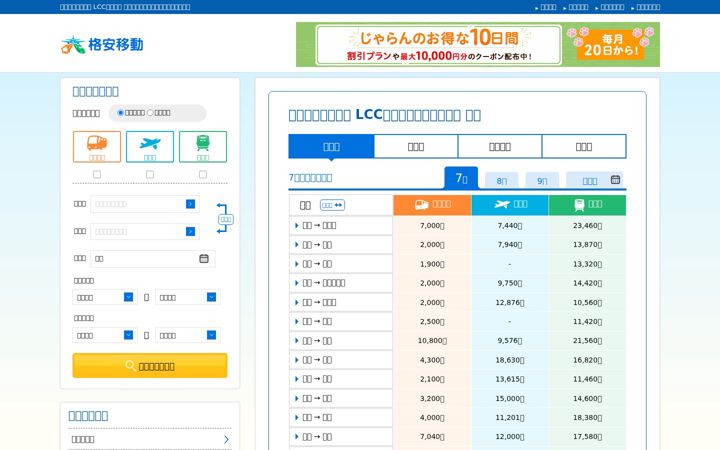Open the first departure time dropdown
The image size is (720, 450).
pyautogui.click(x=105, y=298)
